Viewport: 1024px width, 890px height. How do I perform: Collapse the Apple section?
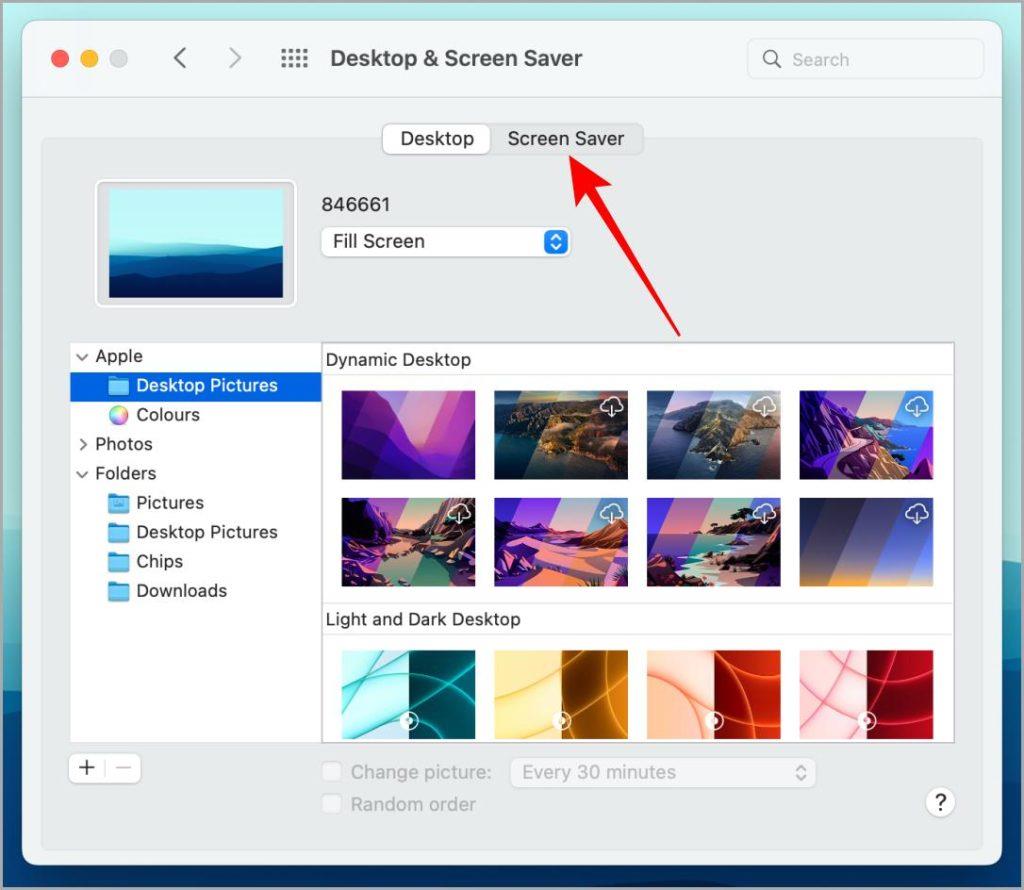(82, 357)
